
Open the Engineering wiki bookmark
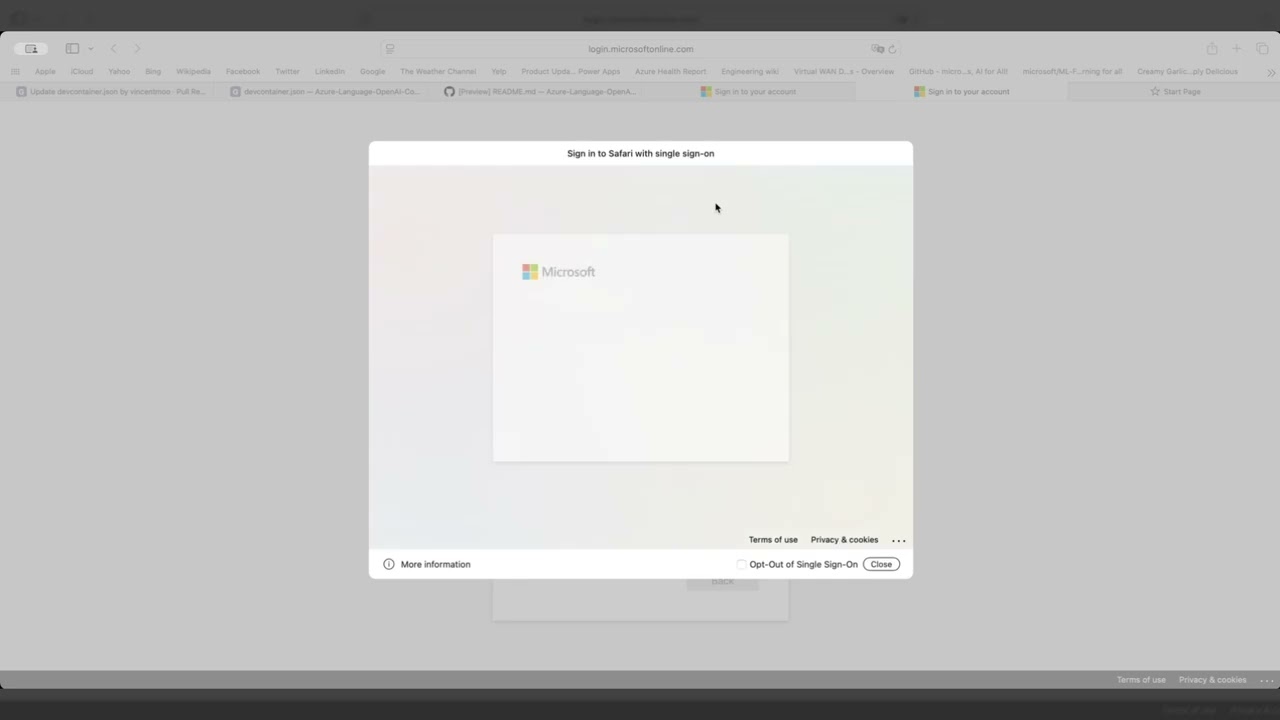pos(750,71)
